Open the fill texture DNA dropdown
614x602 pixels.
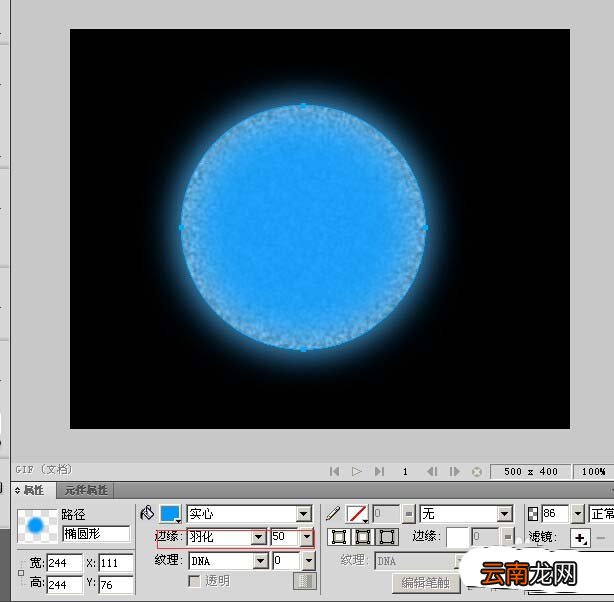coord(261,561)
